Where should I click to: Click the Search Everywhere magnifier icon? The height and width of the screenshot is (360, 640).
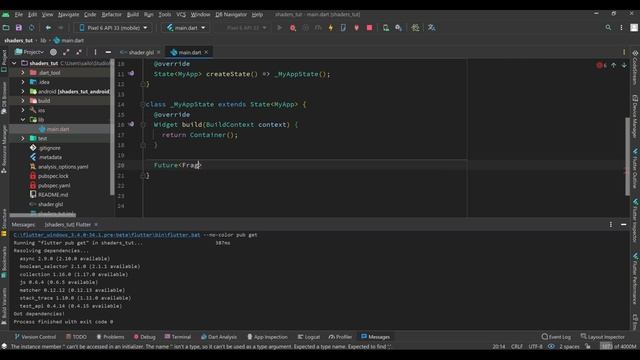(608, 28)
